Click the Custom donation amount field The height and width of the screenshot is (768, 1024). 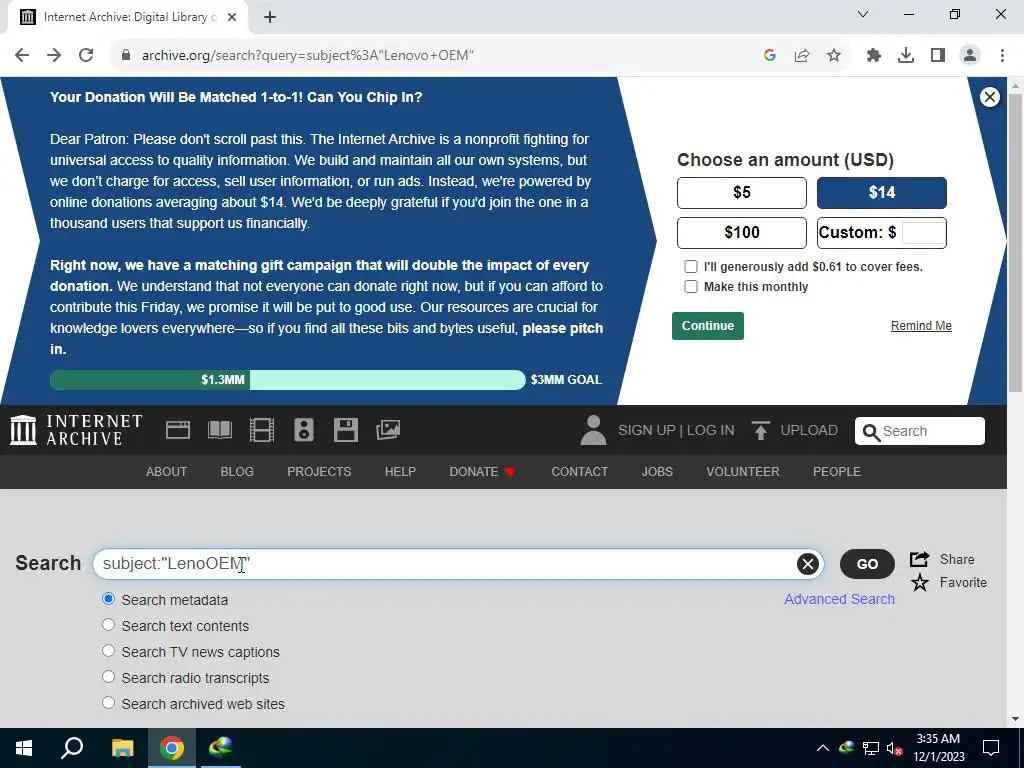click(x=923, y=232)
